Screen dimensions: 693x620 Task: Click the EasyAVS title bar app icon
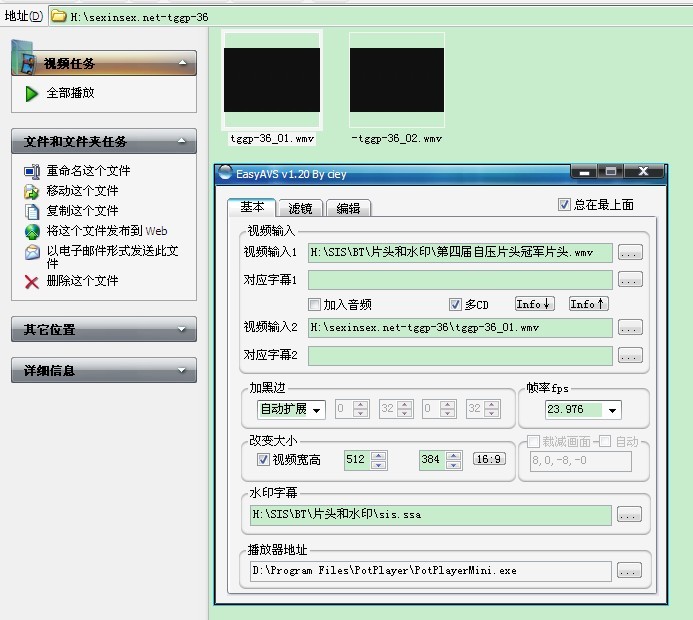[x=225, y=172]
